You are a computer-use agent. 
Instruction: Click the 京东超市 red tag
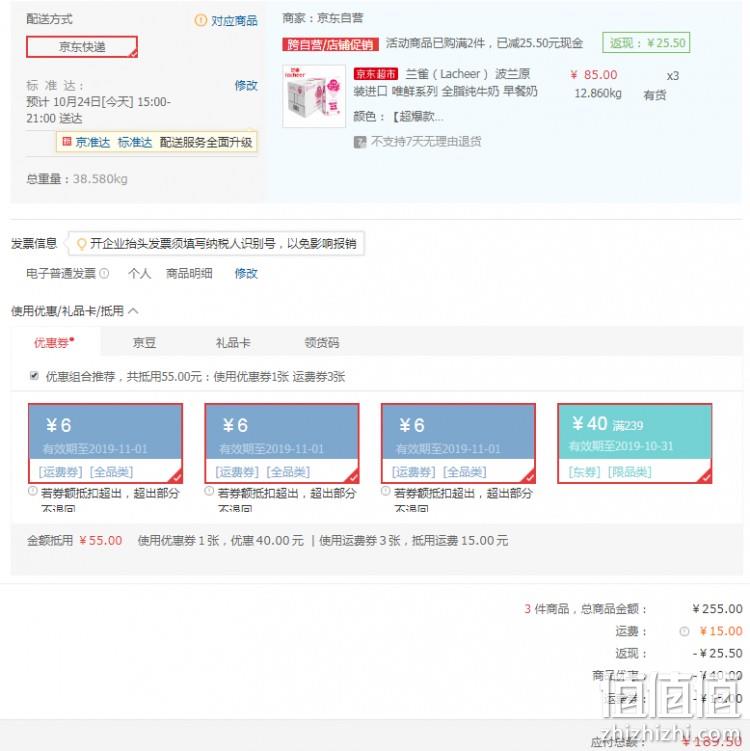[376, 74]
